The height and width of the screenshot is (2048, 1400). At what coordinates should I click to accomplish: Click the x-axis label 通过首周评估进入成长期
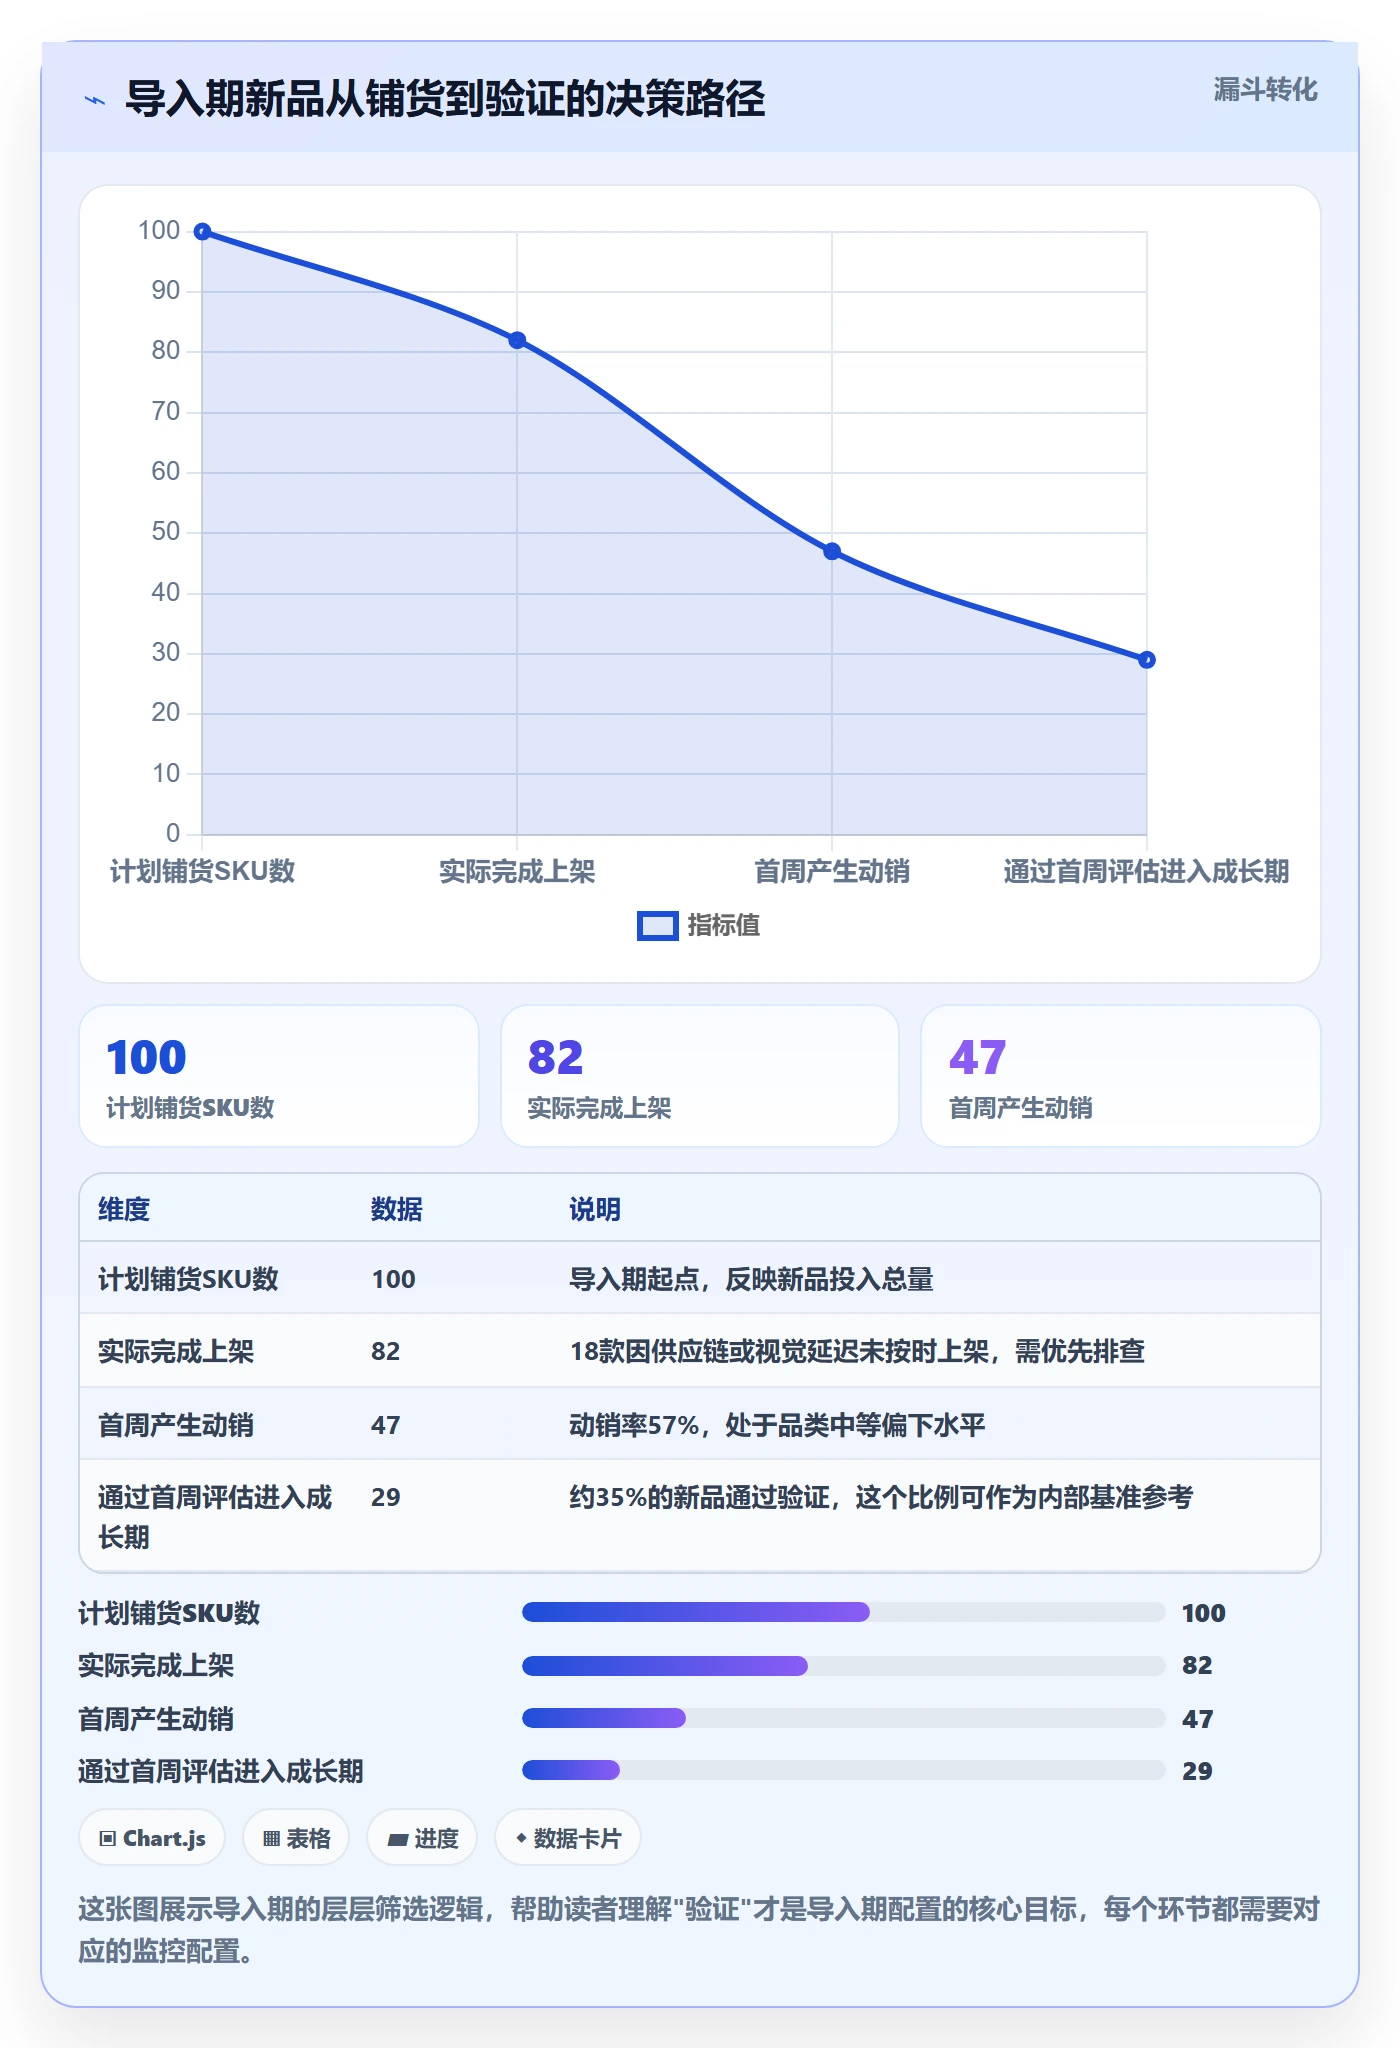coord(1146,871)
